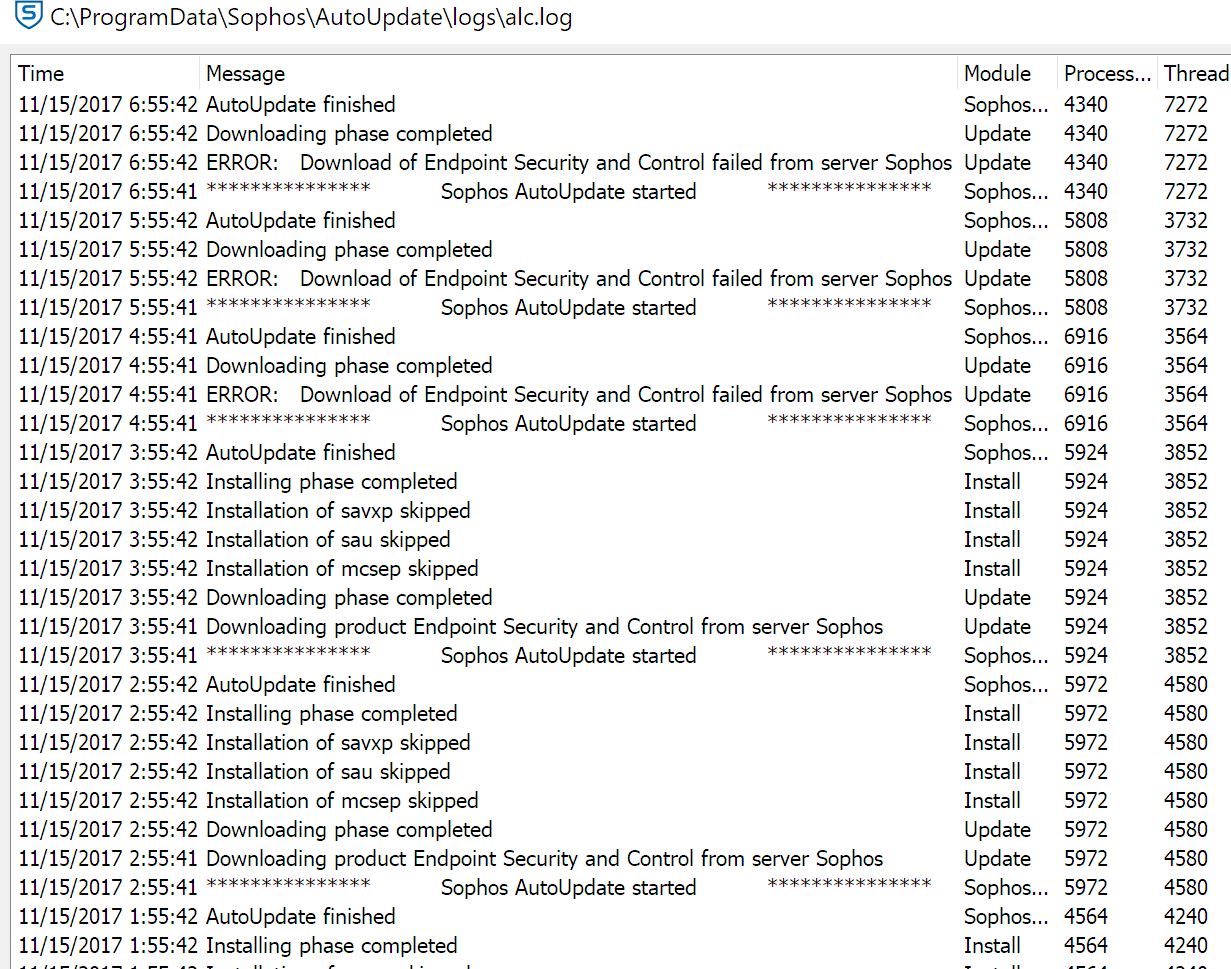Select the 2:55:42 "Installation of savxp skipped" message

pyautogui.click(x=337, y=742)
